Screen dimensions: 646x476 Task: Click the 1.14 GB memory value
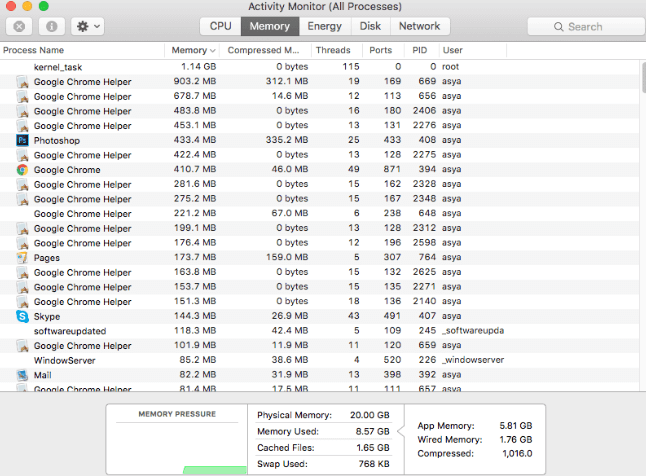click(199, 66)
